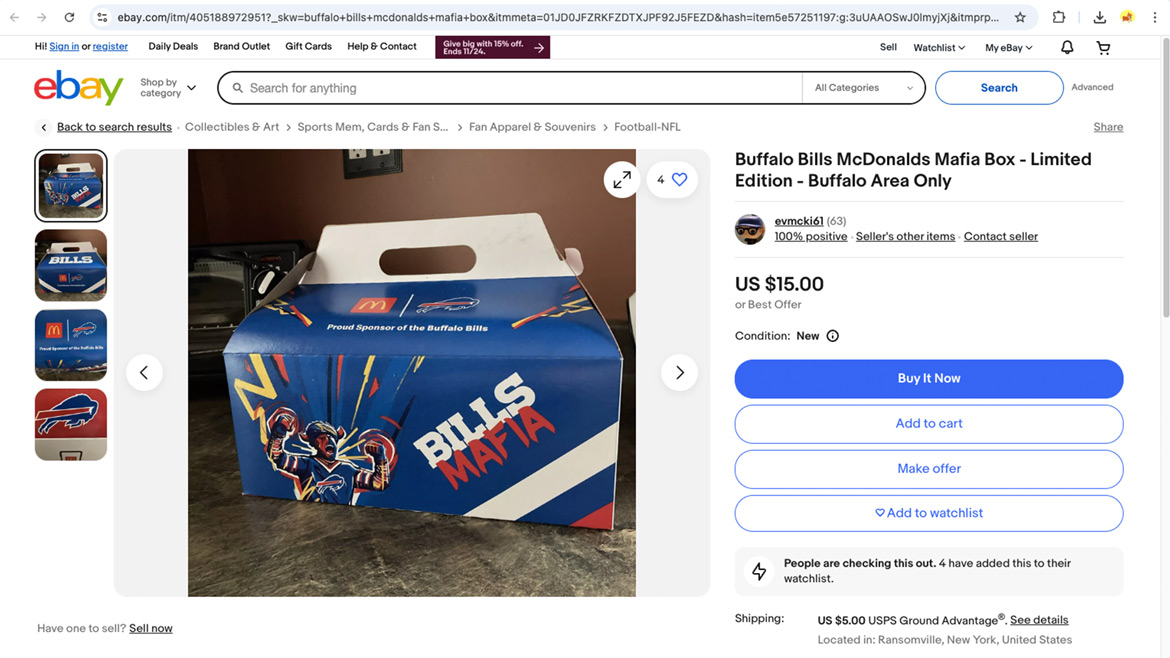Click the condition info icon next to New
1170x658 pixels.
pyautogui.click(x=832, y=336)
